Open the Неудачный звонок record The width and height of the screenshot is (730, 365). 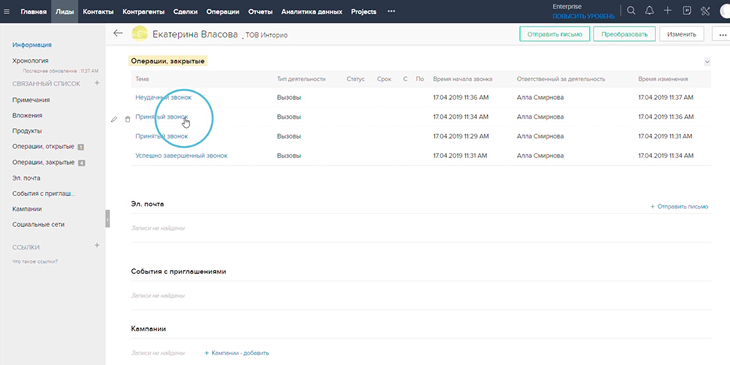click(163, 97)
